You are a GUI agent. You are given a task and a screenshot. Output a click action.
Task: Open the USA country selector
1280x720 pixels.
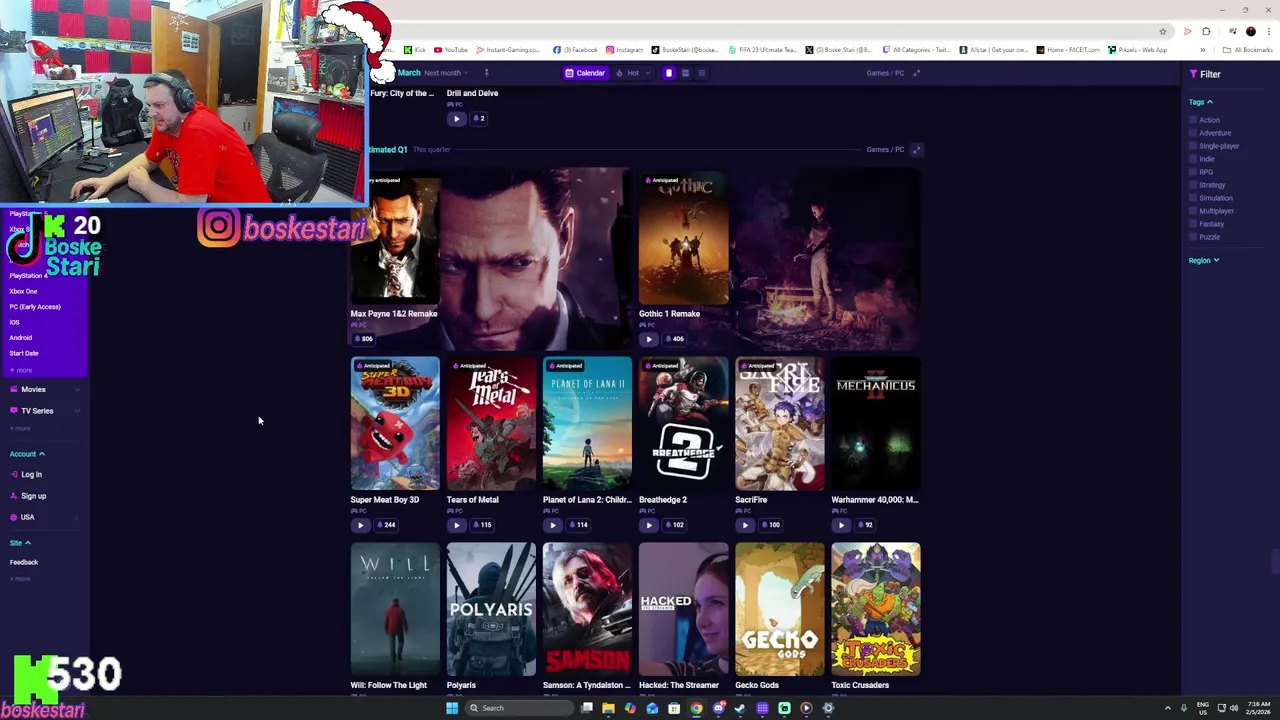point(44,518)
